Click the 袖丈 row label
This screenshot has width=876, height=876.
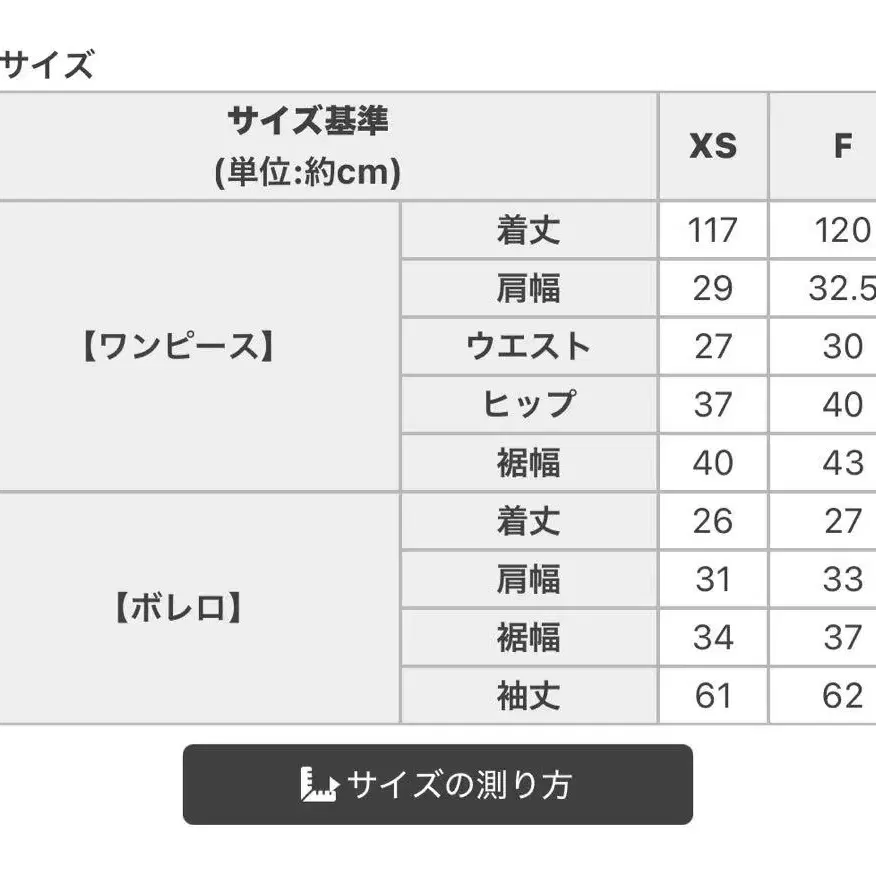pos(529,696)
